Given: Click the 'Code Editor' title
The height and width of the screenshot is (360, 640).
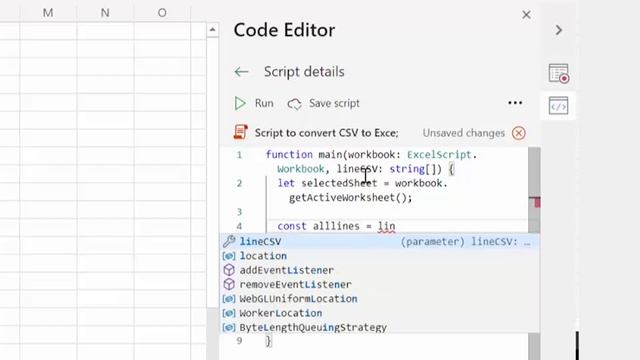Looking at the screenshot, I should (284, 30).
